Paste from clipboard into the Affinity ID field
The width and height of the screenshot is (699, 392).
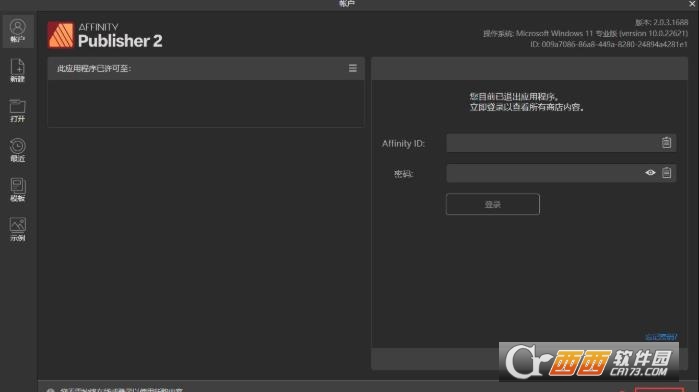click(666, 143)
